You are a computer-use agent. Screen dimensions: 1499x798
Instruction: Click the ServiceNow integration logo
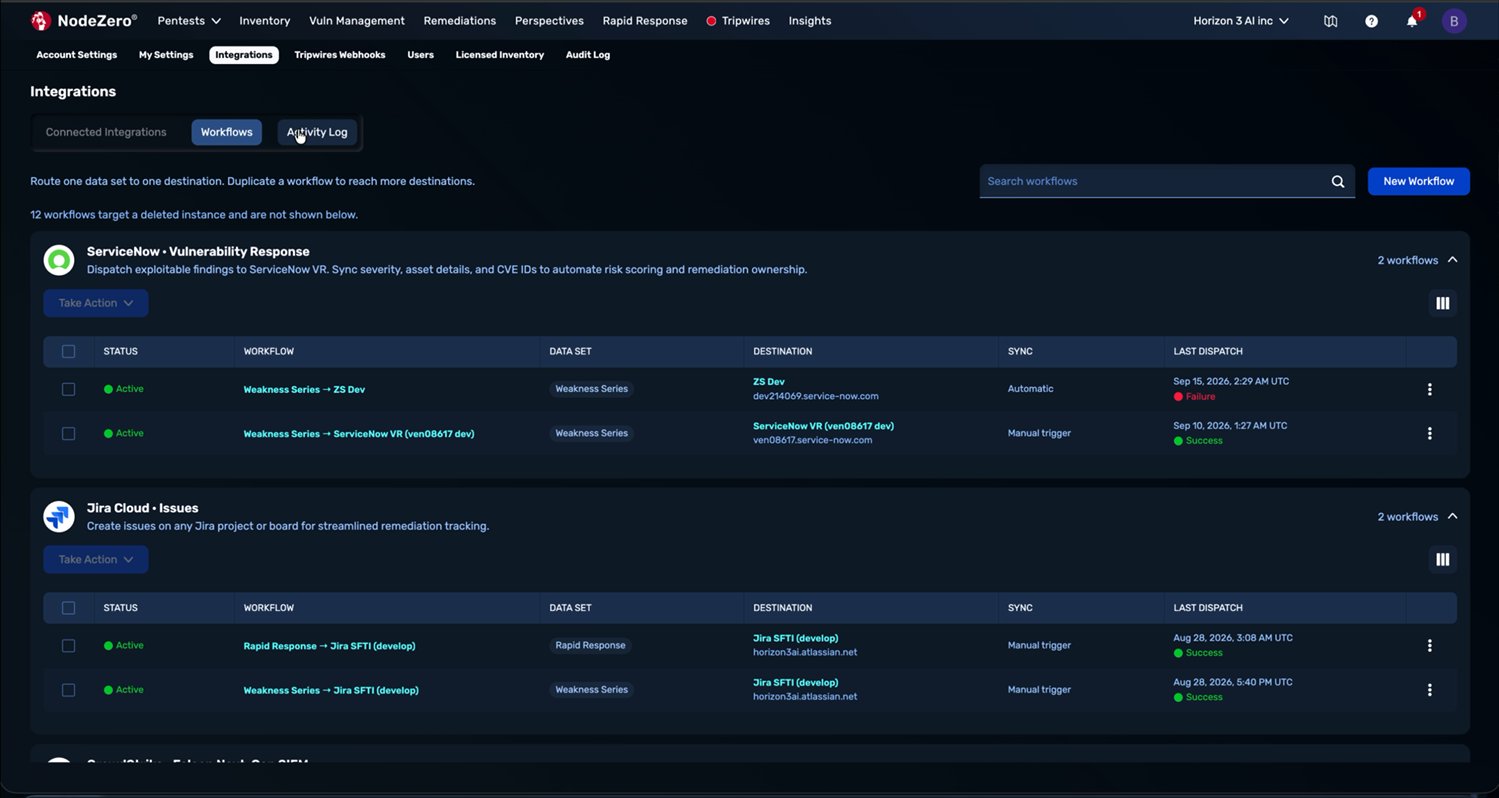[x=59, y=260]
